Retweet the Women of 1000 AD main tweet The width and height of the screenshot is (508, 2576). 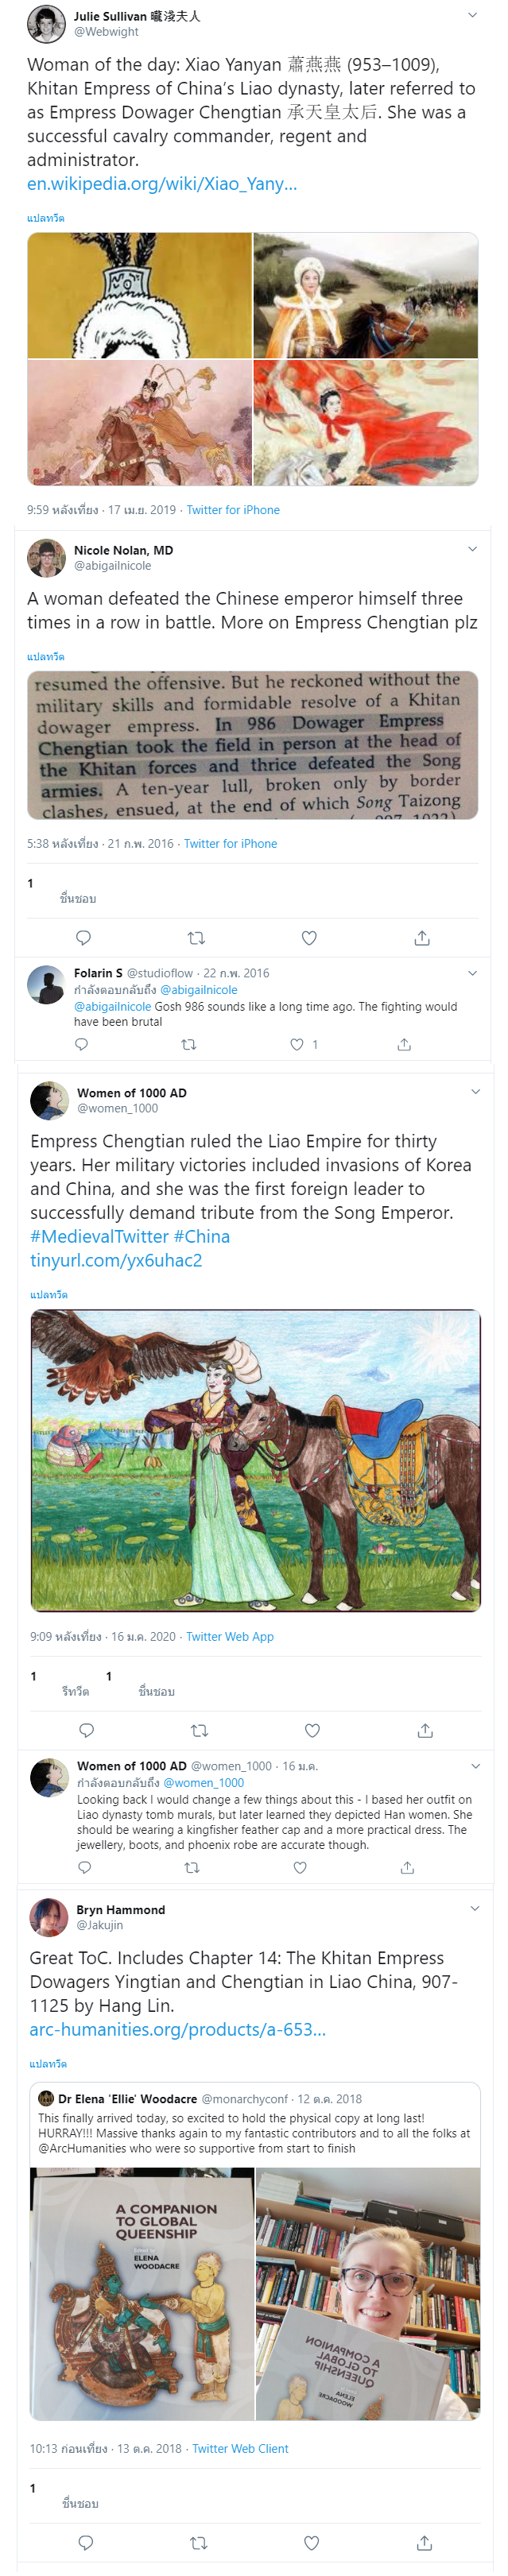tap(200, 1731)
